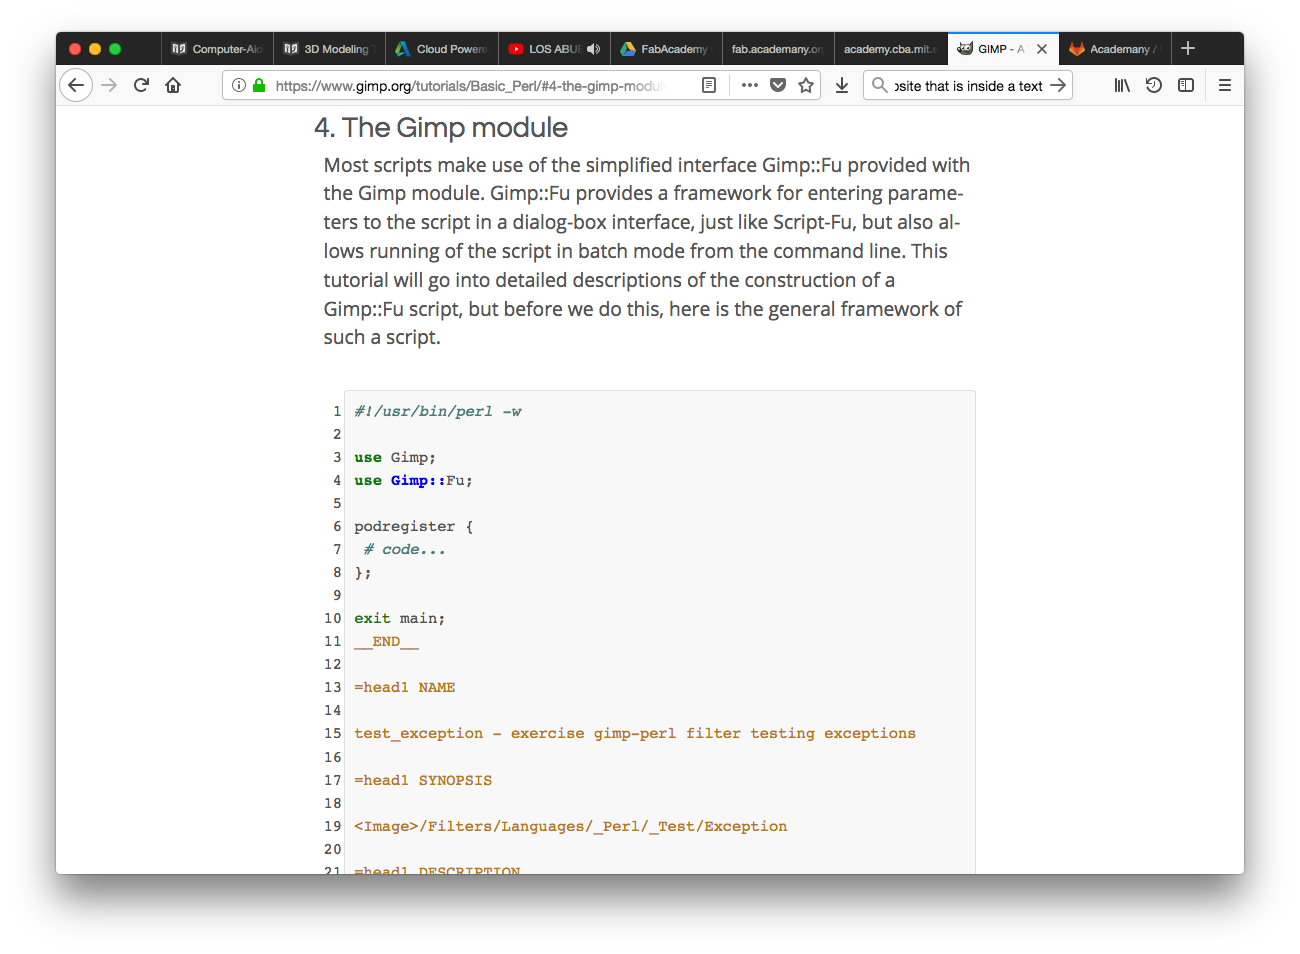
Task: Open a new tab with plus button
Action: pos(1188,48)
